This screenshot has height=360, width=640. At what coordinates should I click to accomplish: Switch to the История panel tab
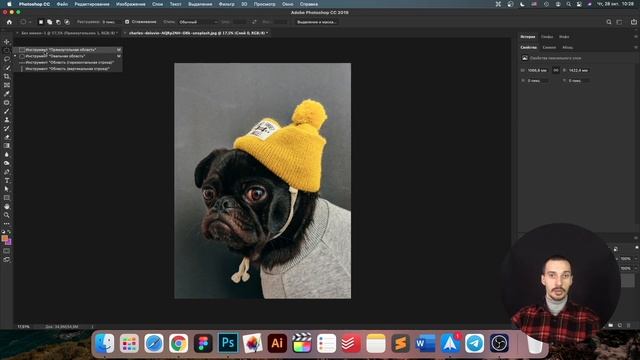(x=527, y=37)
